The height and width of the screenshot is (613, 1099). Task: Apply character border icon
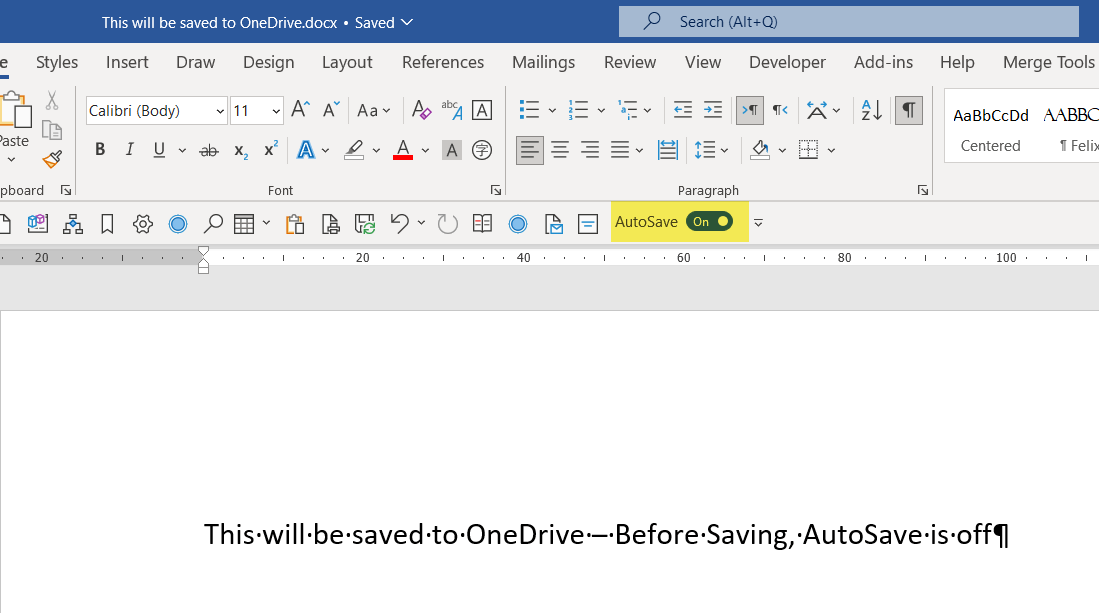pos(482,110)
